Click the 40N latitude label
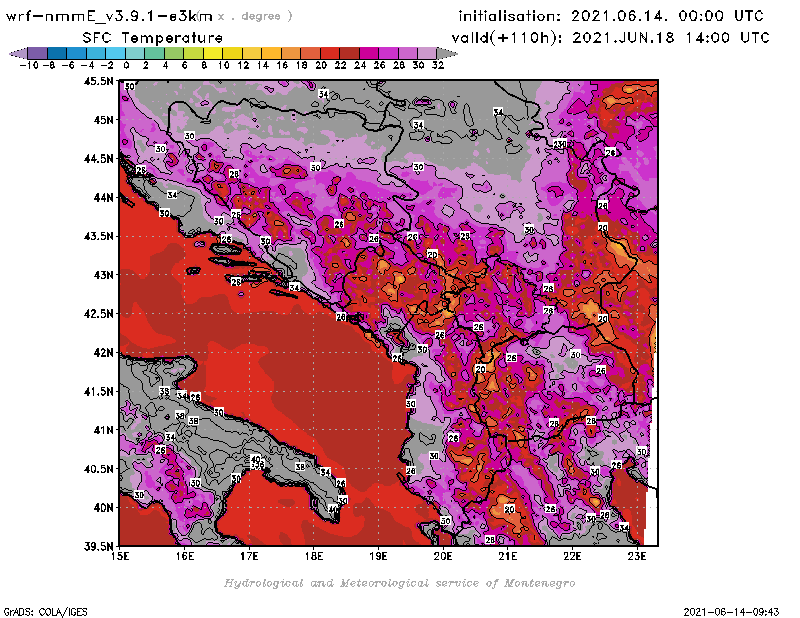This screenshot has height=618, width=800. pos(103,508)
